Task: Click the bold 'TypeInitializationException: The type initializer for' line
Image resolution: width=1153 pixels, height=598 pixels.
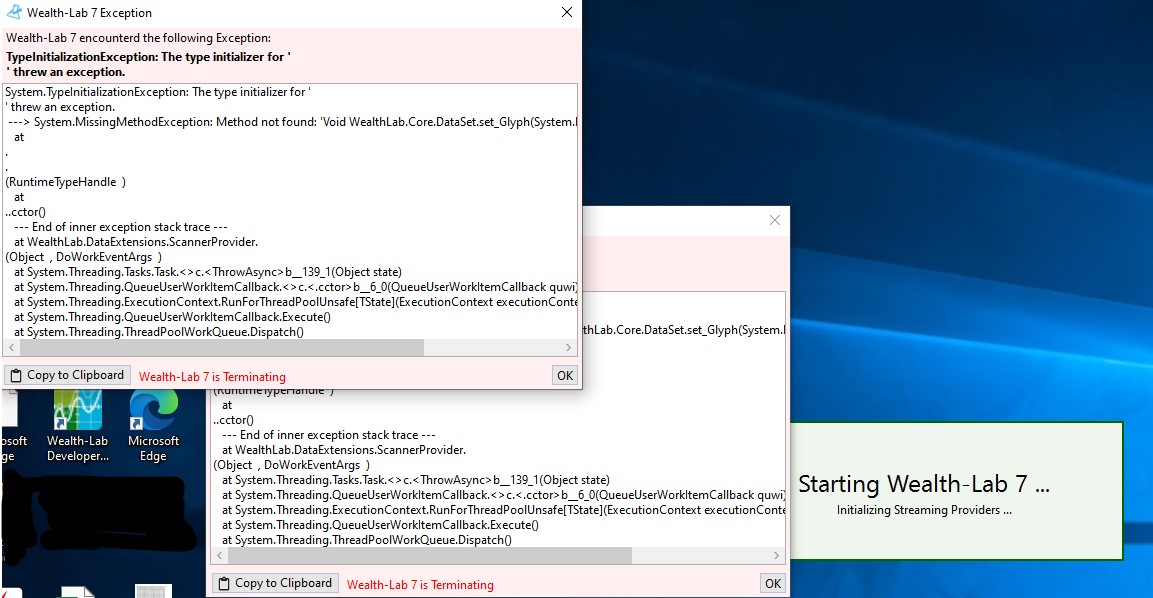Action: click(149, 57)
